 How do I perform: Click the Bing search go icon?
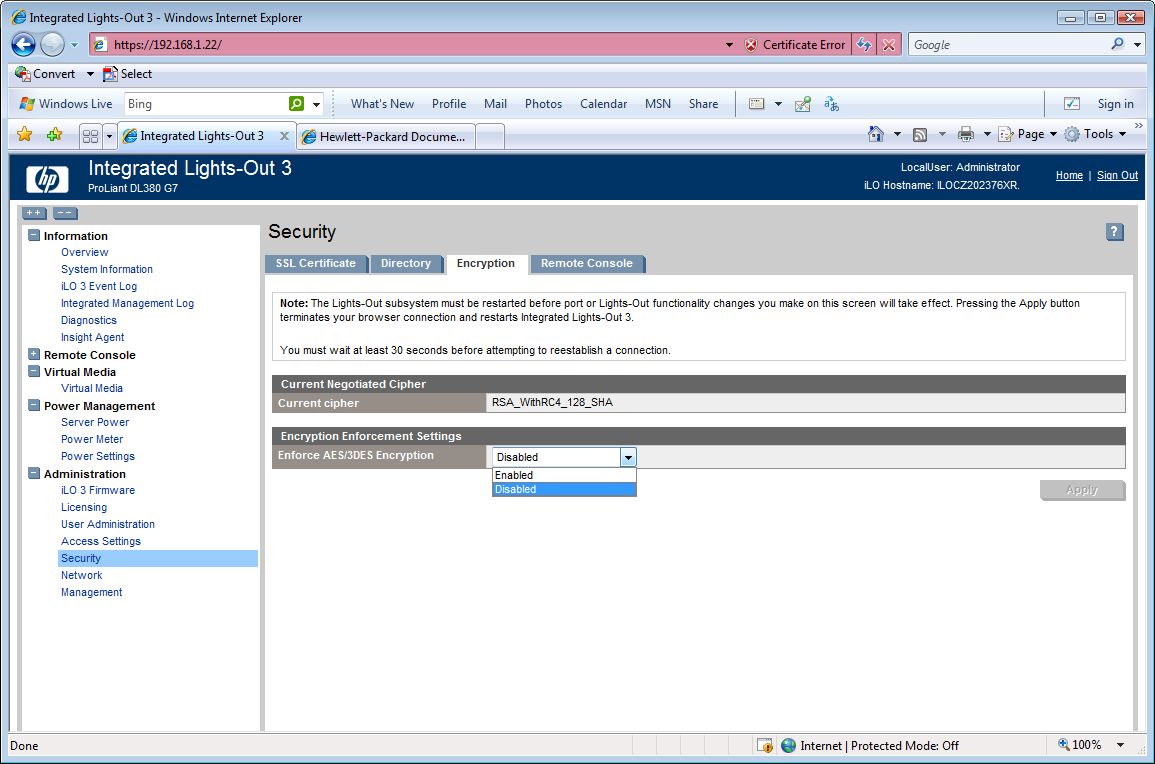296,104
